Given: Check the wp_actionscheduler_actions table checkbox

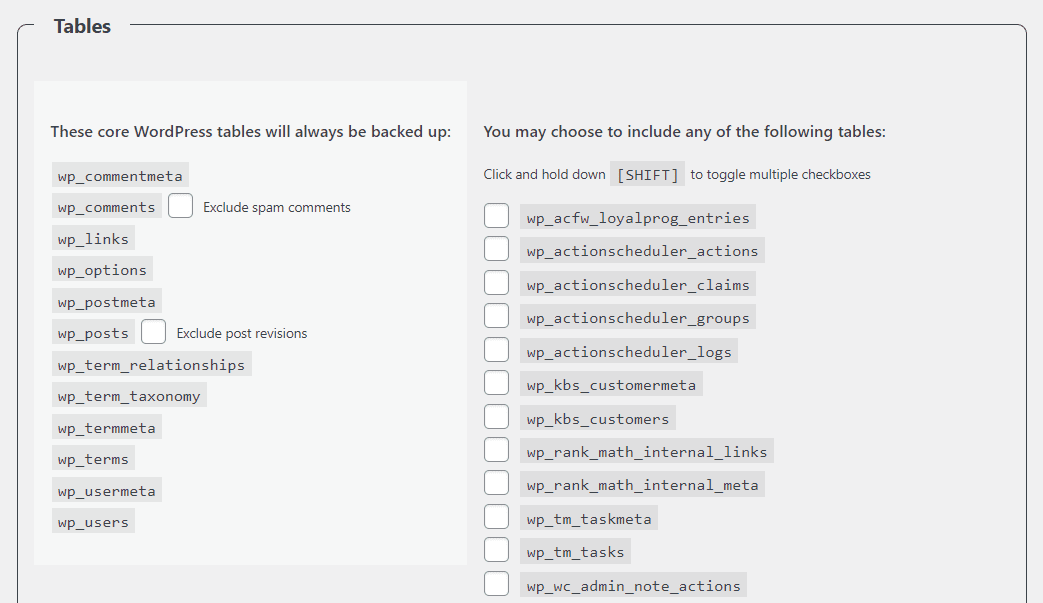Looking at the screenshot, I should (x=496, y=249).
